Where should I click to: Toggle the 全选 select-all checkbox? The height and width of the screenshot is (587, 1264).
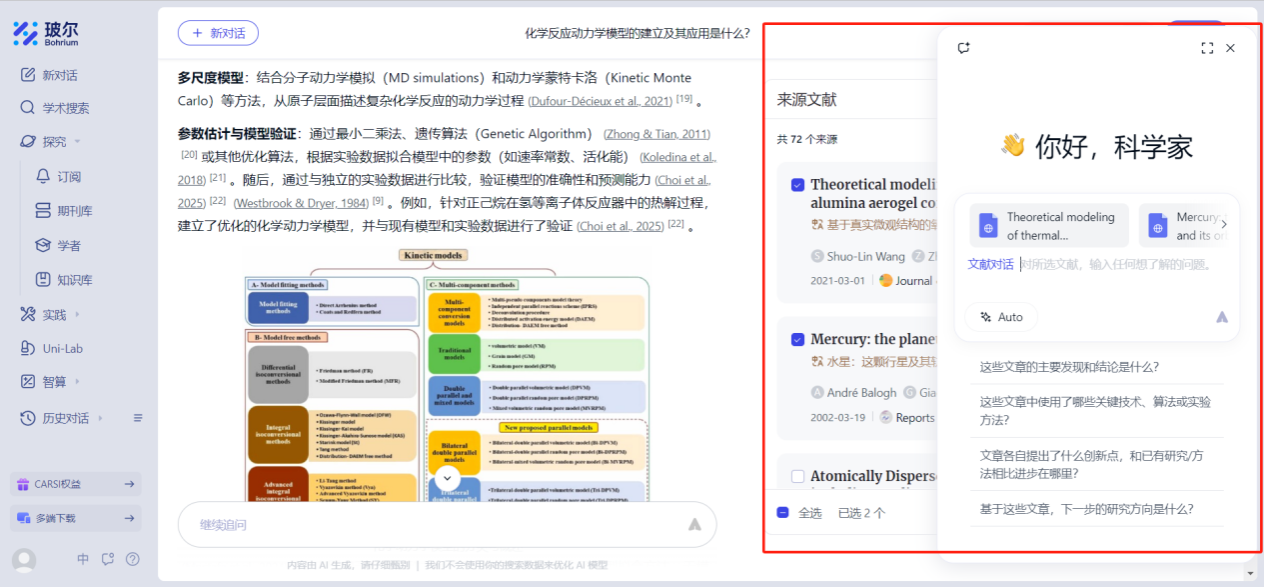tap(783, 513)
